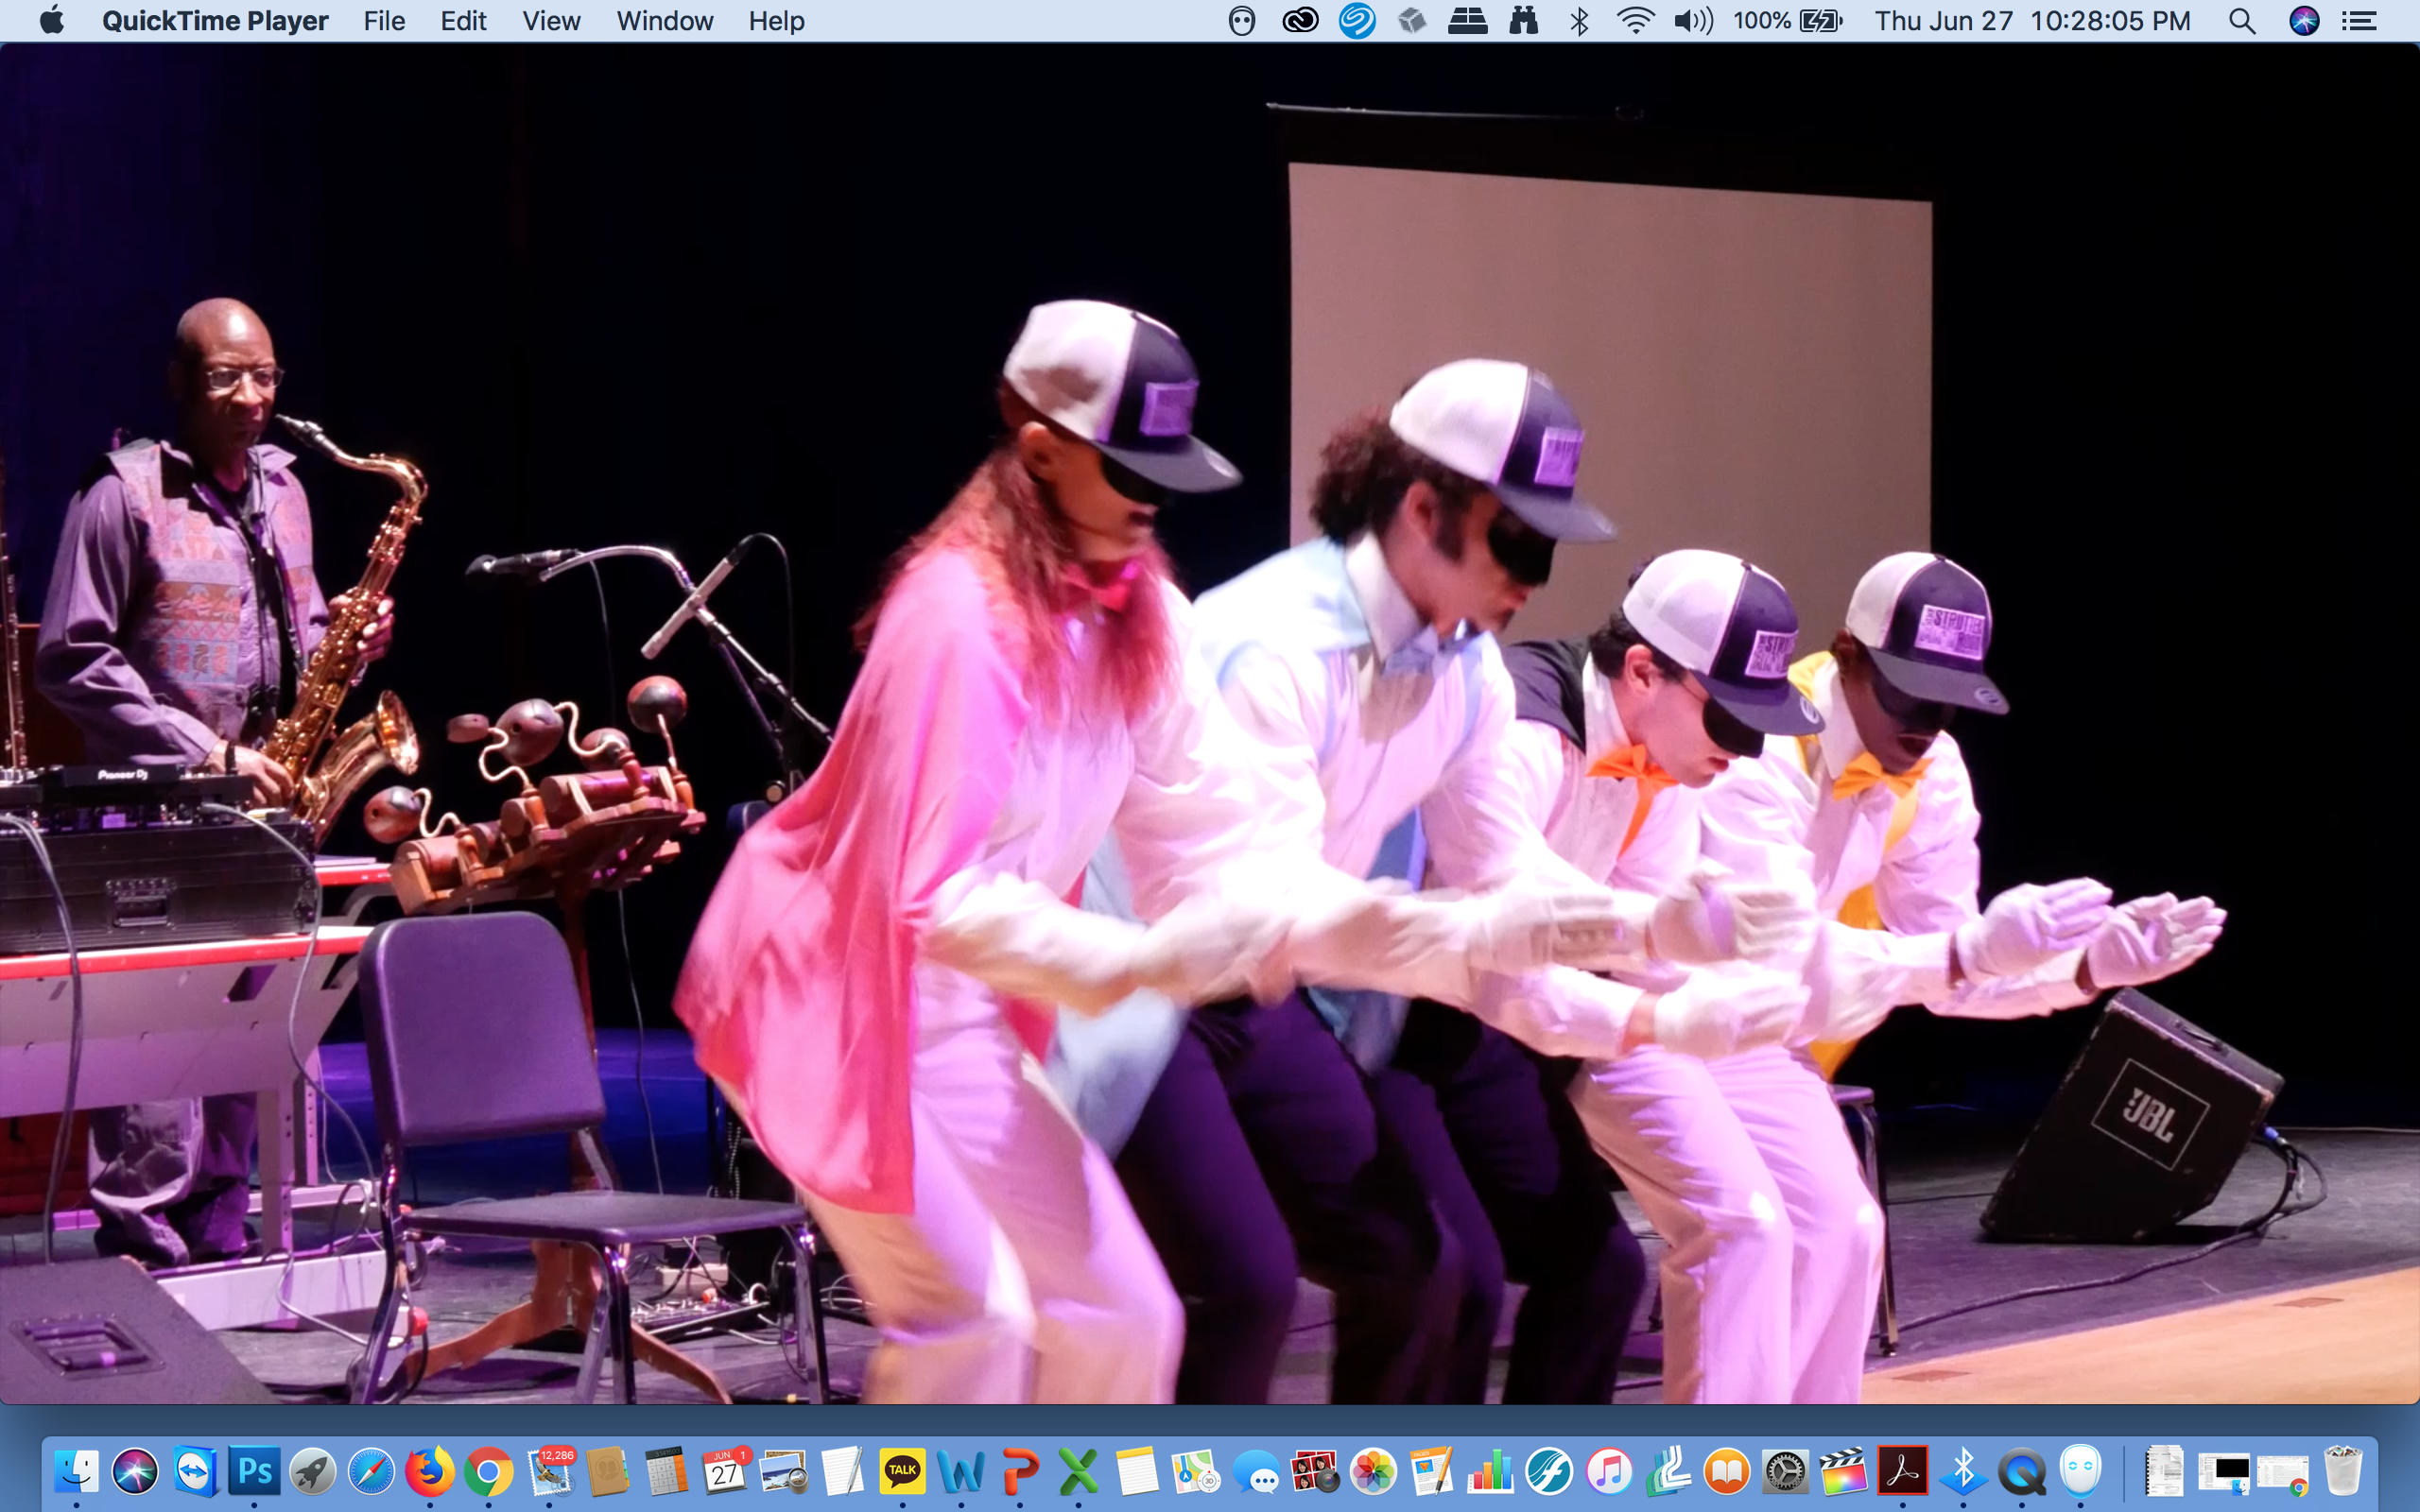Click the date and time display

(x=2031, y=21)
